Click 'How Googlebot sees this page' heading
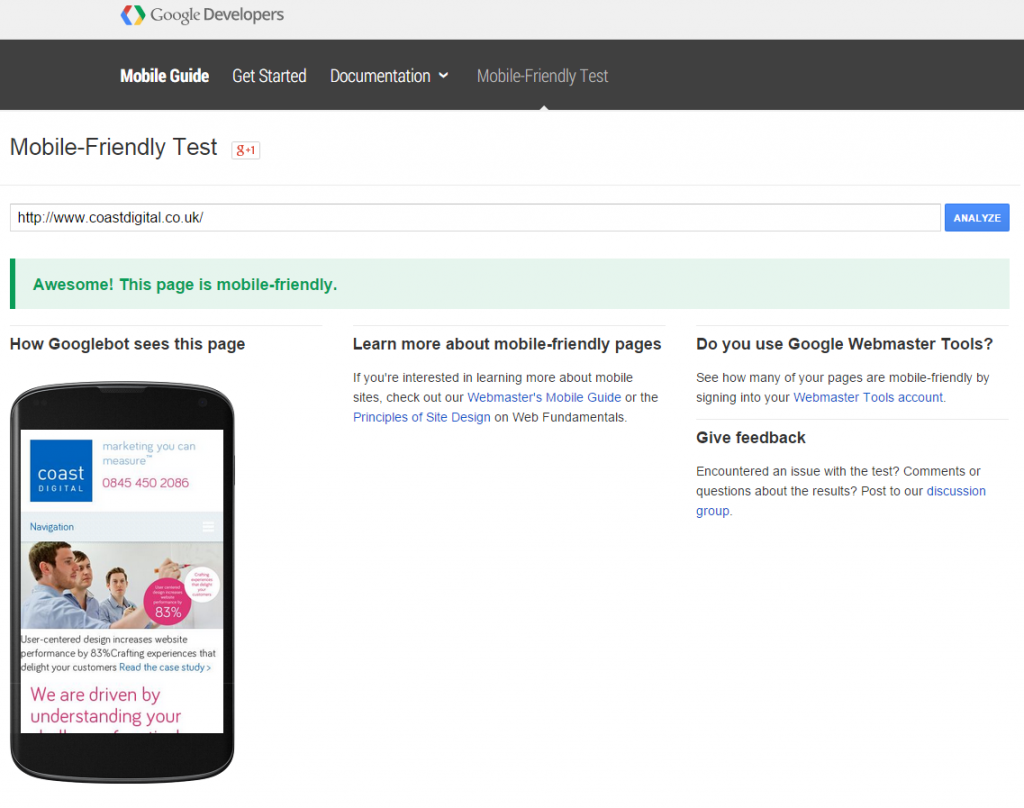1024x808 pixels. tap(127, 344)
